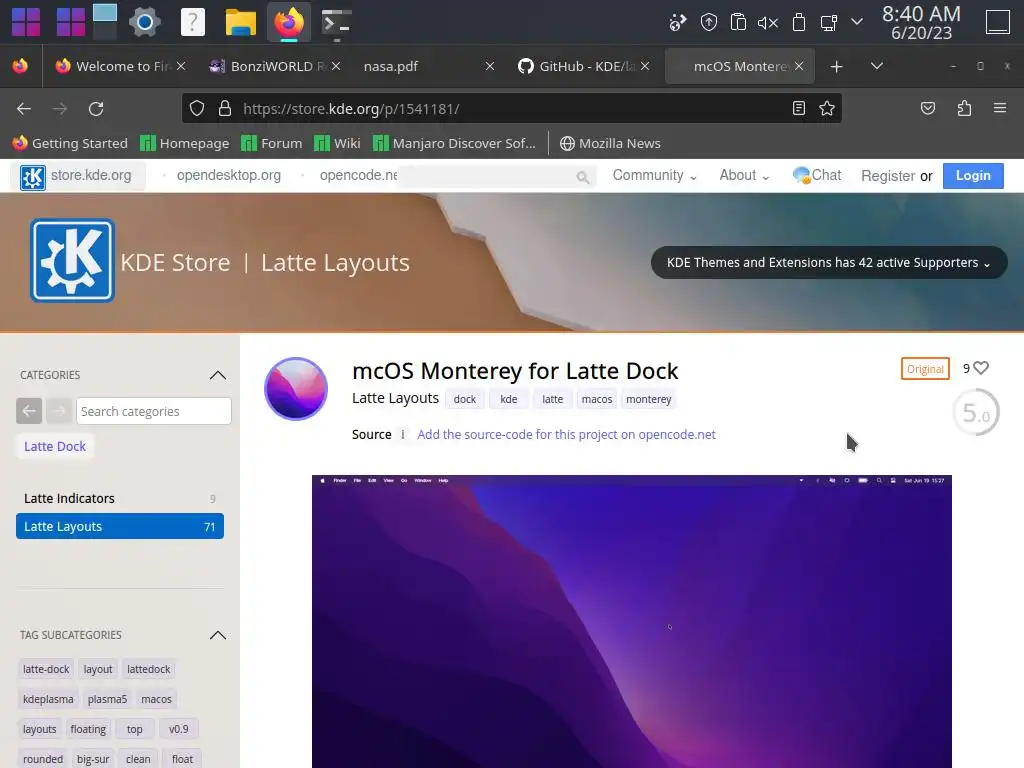List all tabs dropdown arrow
The image size is (1024, 768).
pos(877,66)
